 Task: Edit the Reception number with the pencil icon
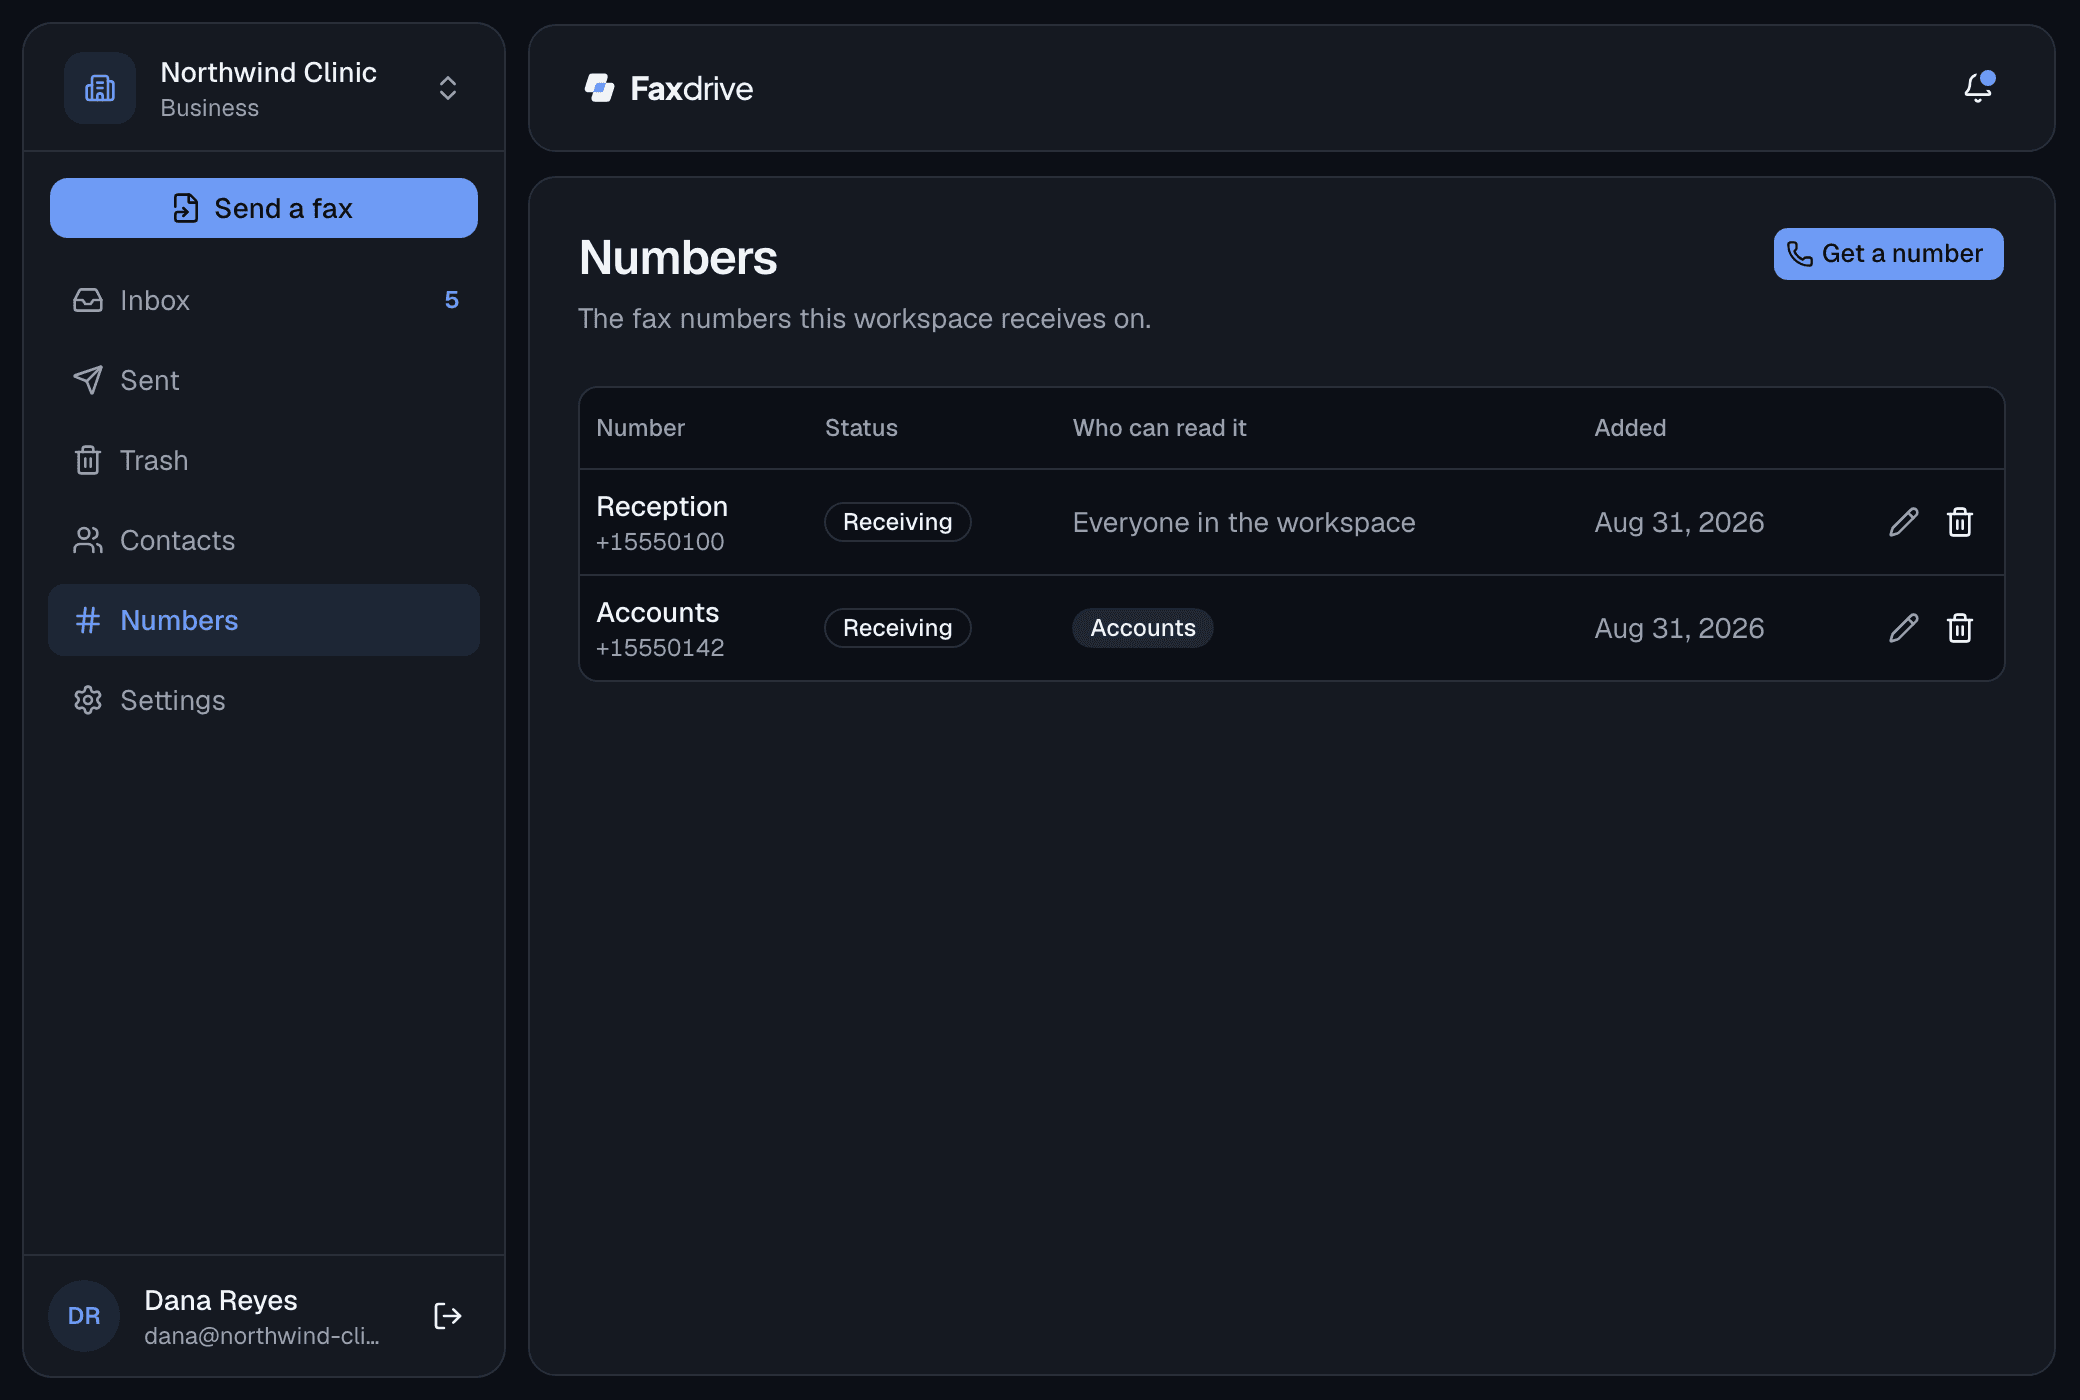[1904, 522]
